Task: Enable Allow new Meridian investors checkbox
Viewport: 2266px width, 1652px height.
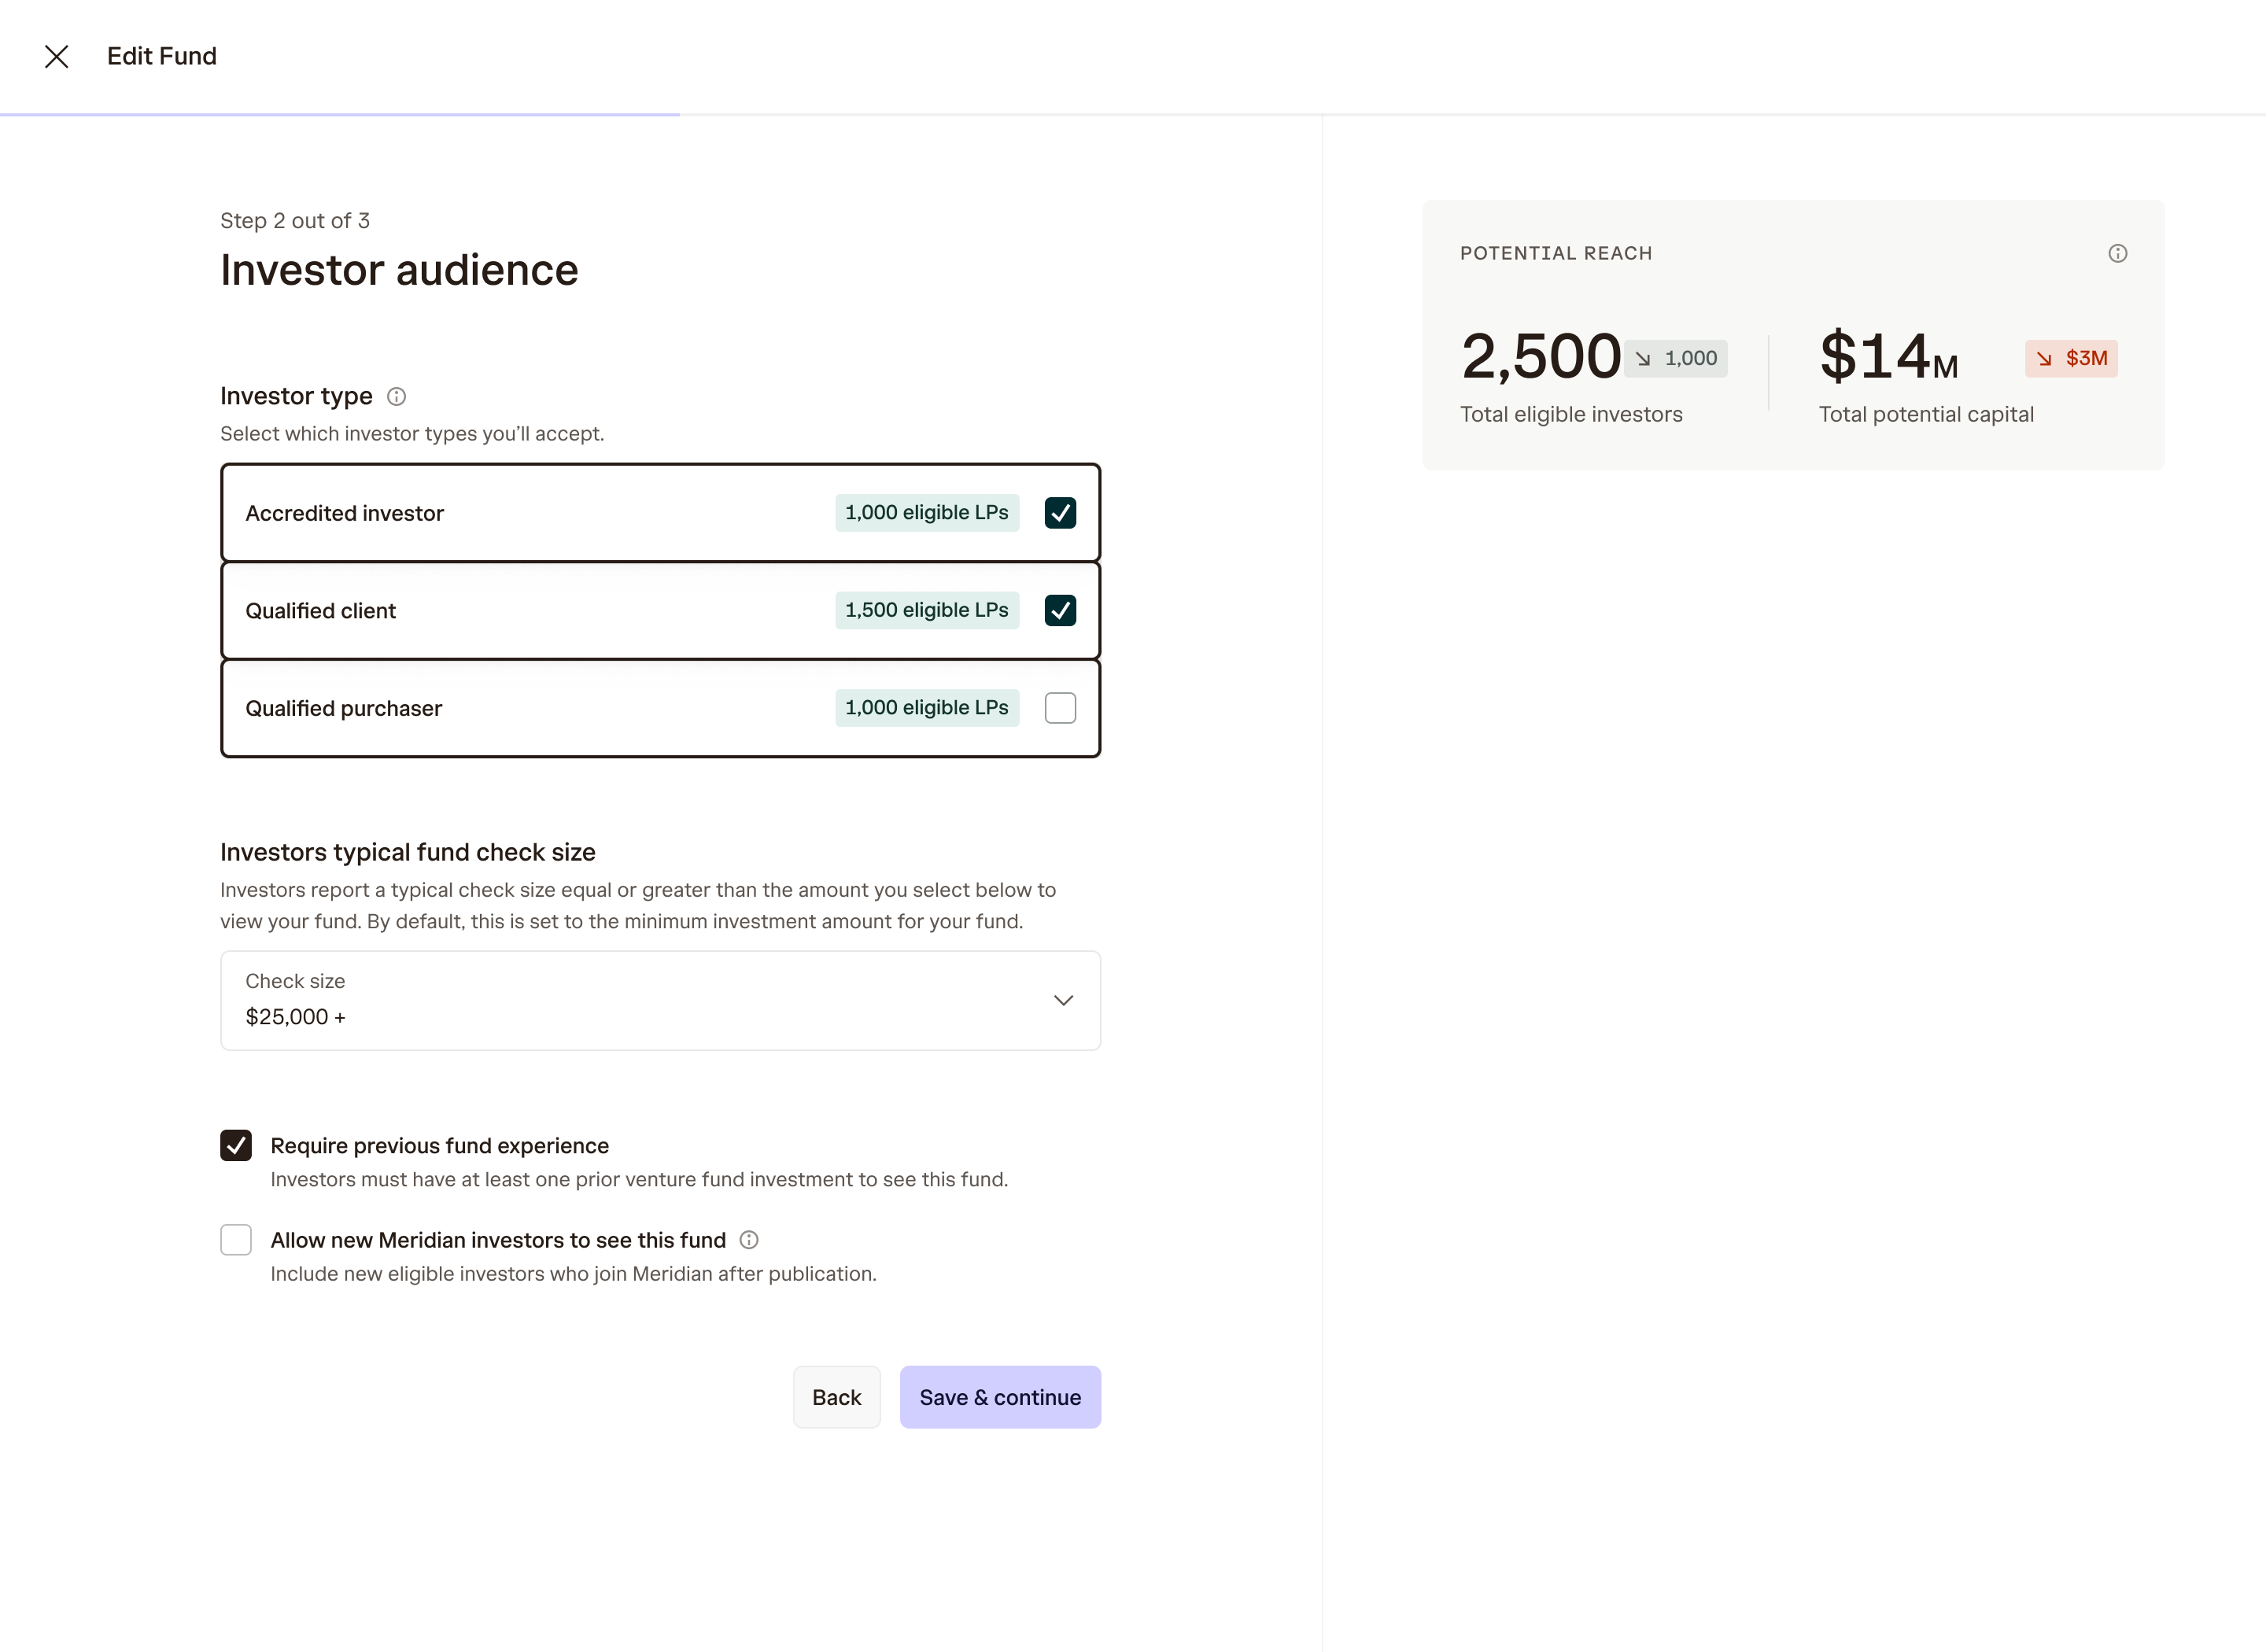Action: click(236, 1240)
